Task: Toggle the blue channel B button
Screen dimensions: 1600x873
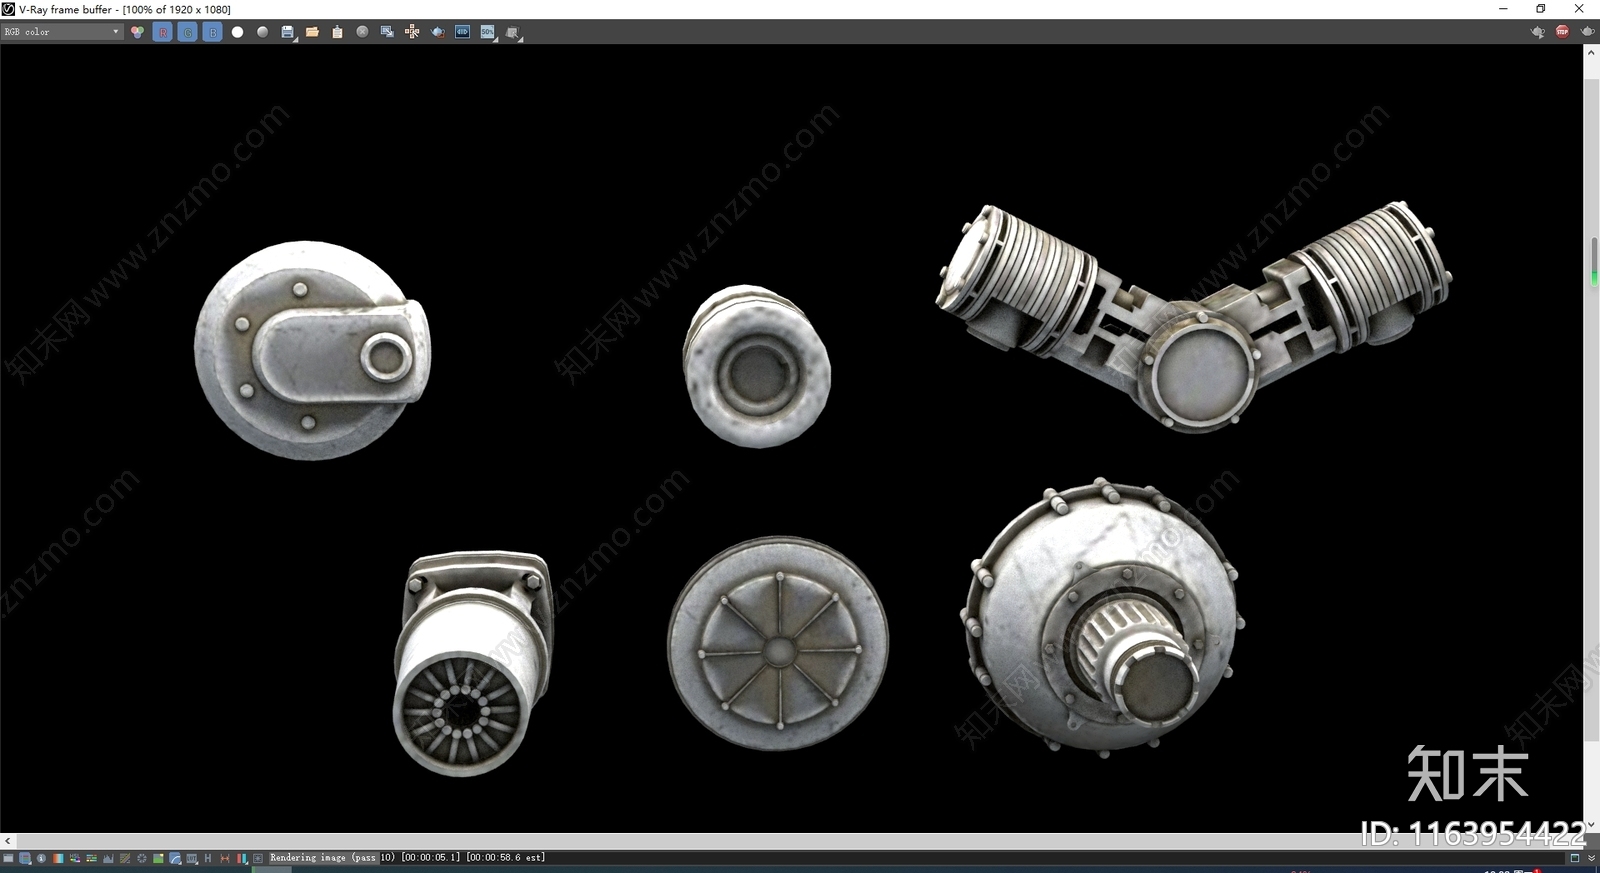Action: tap(213, 32)
